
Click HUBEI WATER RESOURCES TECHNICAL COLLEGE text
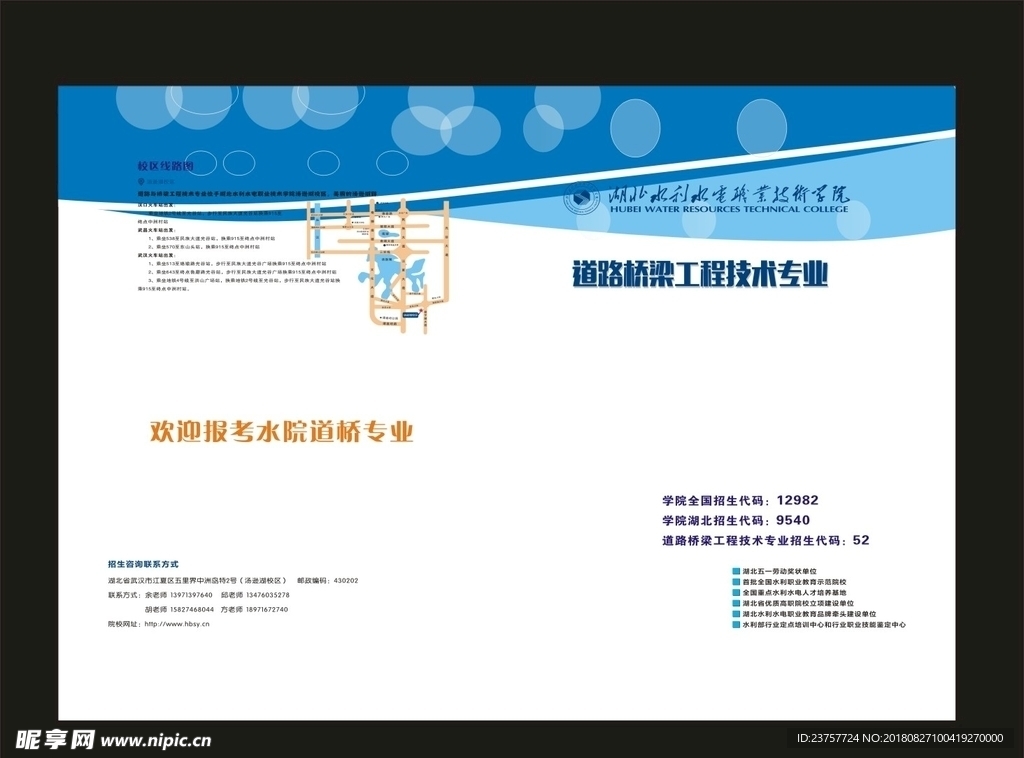(729, 209)
